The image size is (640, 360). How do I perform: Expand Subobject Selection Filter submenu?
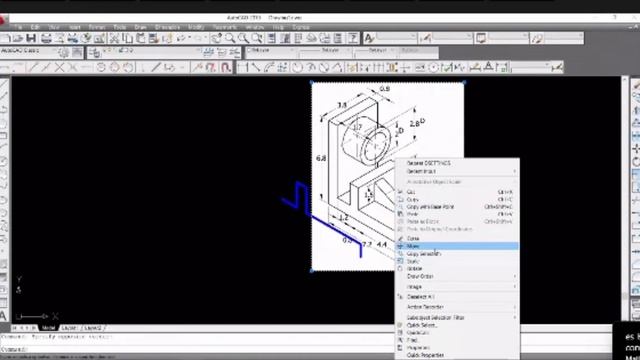[x=457, y=318]
